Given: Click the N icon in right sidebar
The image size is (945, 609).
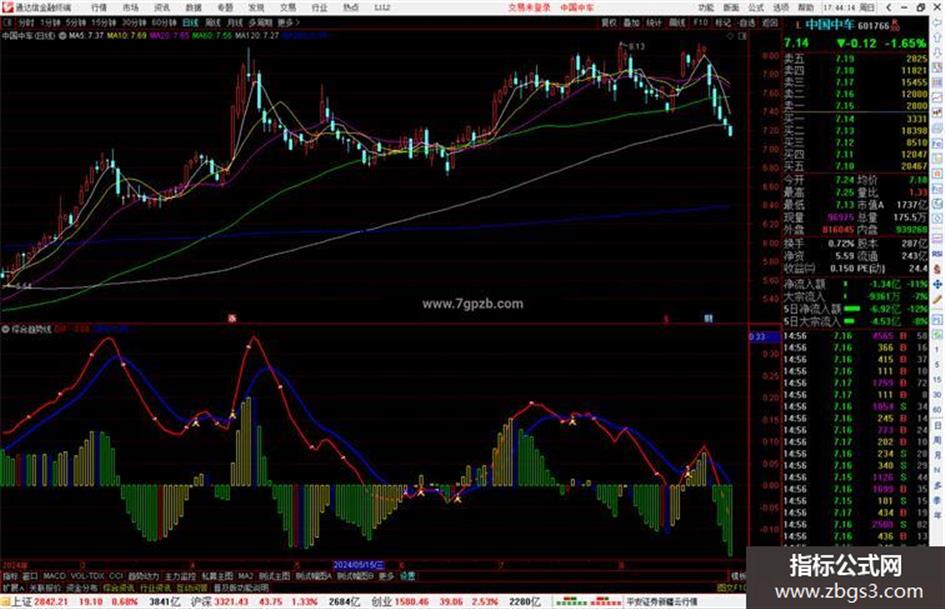Looking at the screenshot, I should tap(938, 470).
